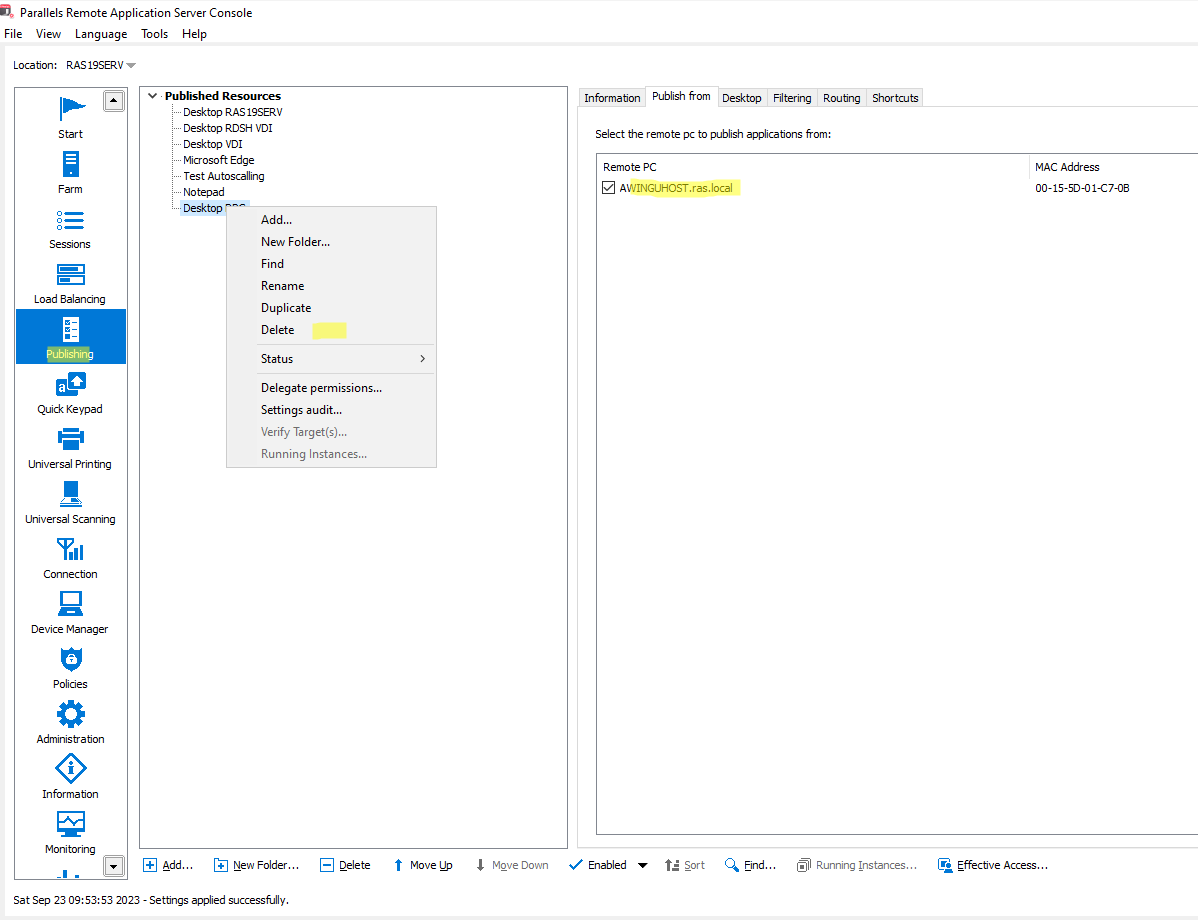1198x920 pixels.
Task: Open the Tools menu
Action: point(154,34)
